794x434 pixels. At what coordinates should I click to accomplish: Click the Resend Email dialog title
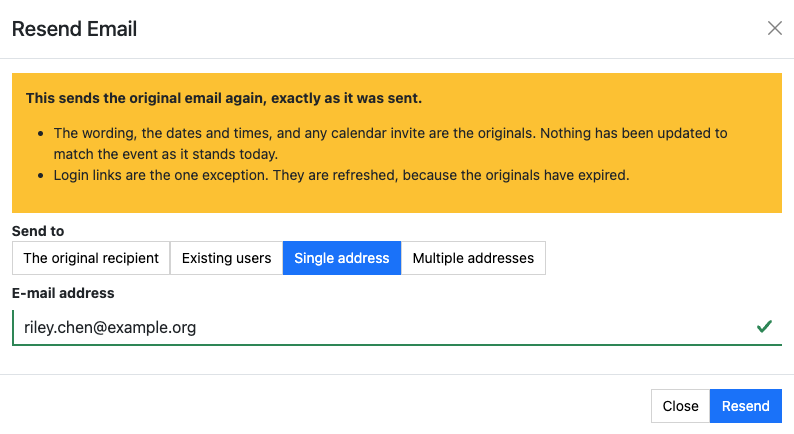[x=74, y=29]
